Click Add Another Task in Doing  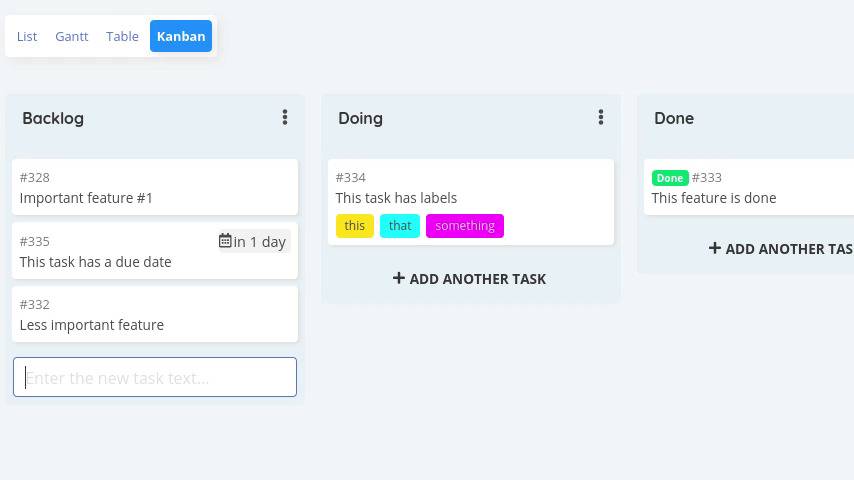coord(469,278)
